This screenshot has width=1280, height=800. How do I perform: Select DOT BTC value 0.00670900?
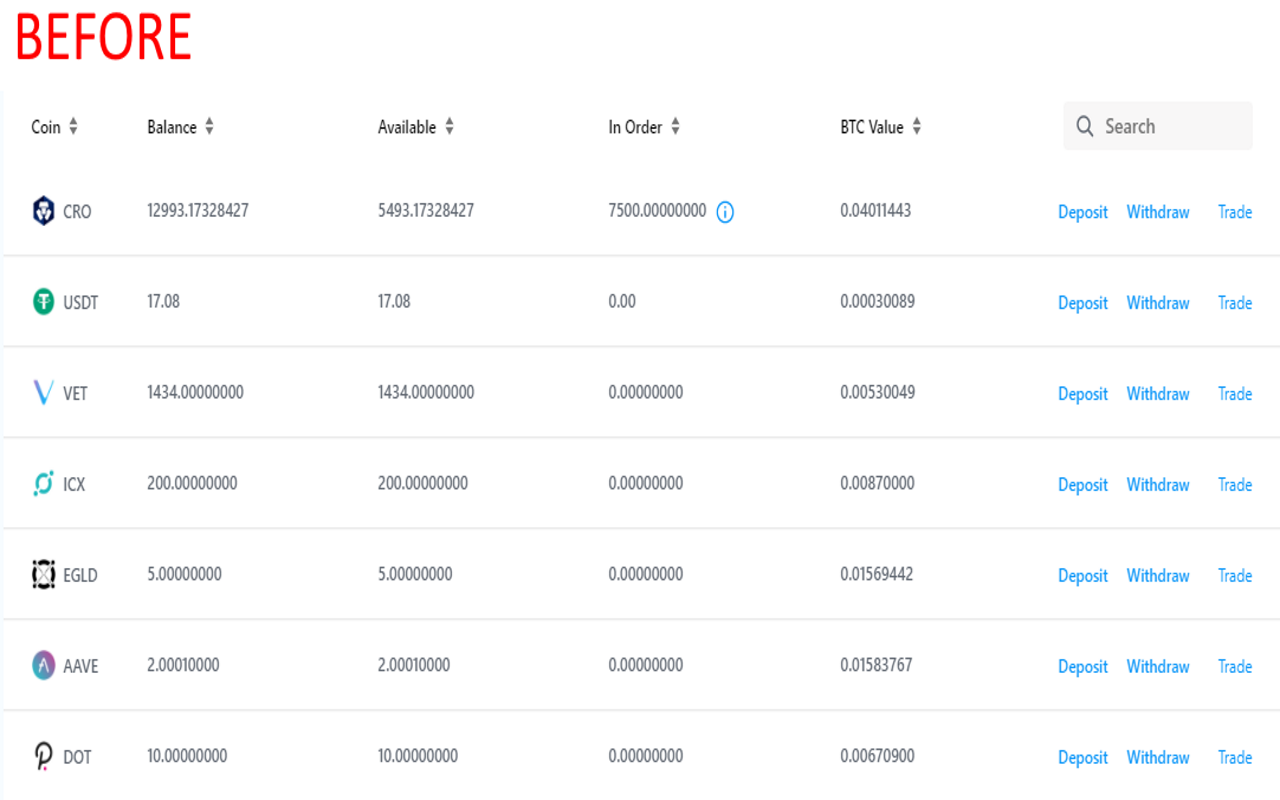click(877, 756)
